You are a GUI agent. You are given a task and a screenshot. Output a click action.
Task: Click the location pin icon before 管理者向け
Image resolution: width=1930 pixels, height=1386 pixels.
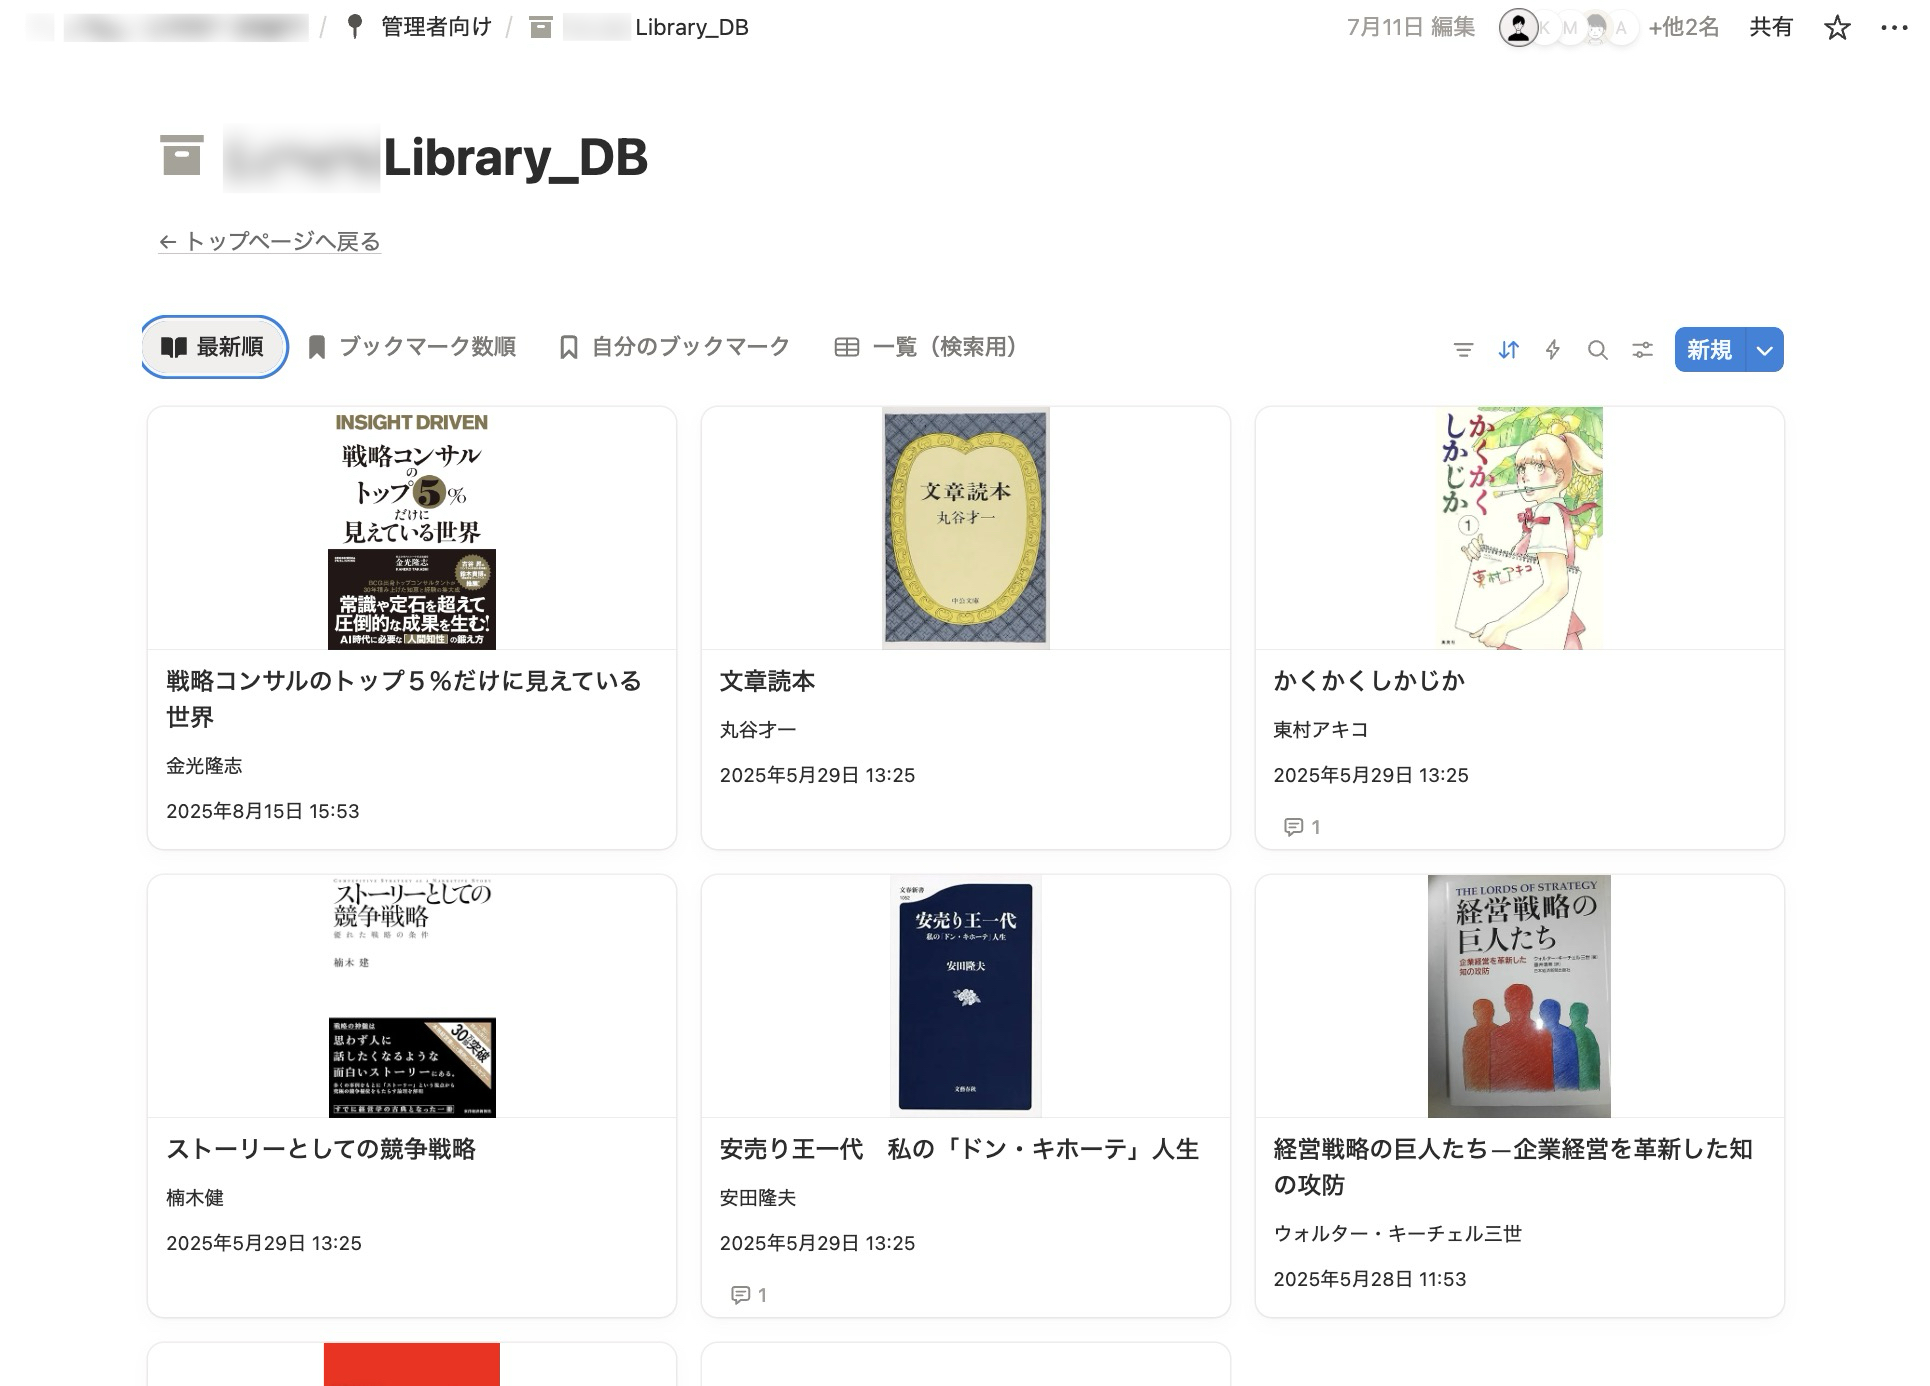[355, 27]
